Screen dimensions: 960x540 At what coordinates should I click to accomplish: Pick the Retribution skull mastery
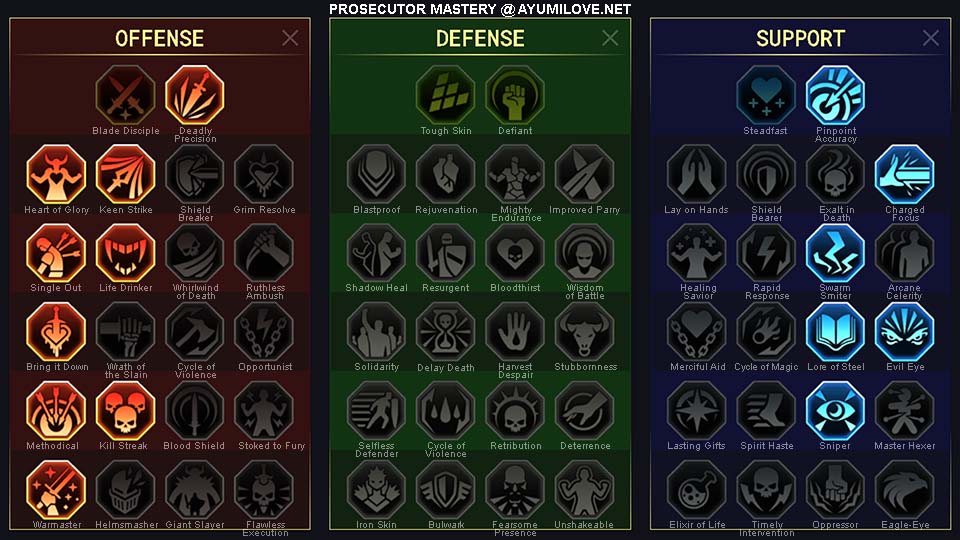(x=515, y=411)
